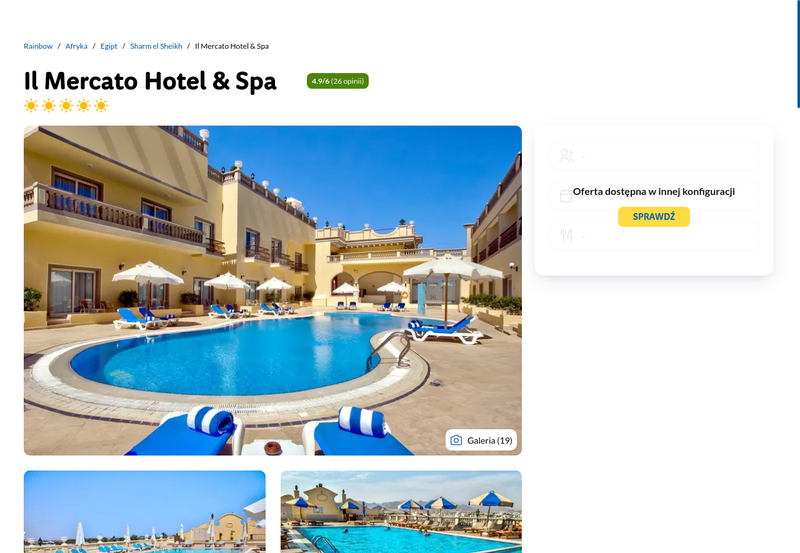Click the calendar date icon
Image resolution: width=800 pixels, height=553 pixels.
pos(566,196)
